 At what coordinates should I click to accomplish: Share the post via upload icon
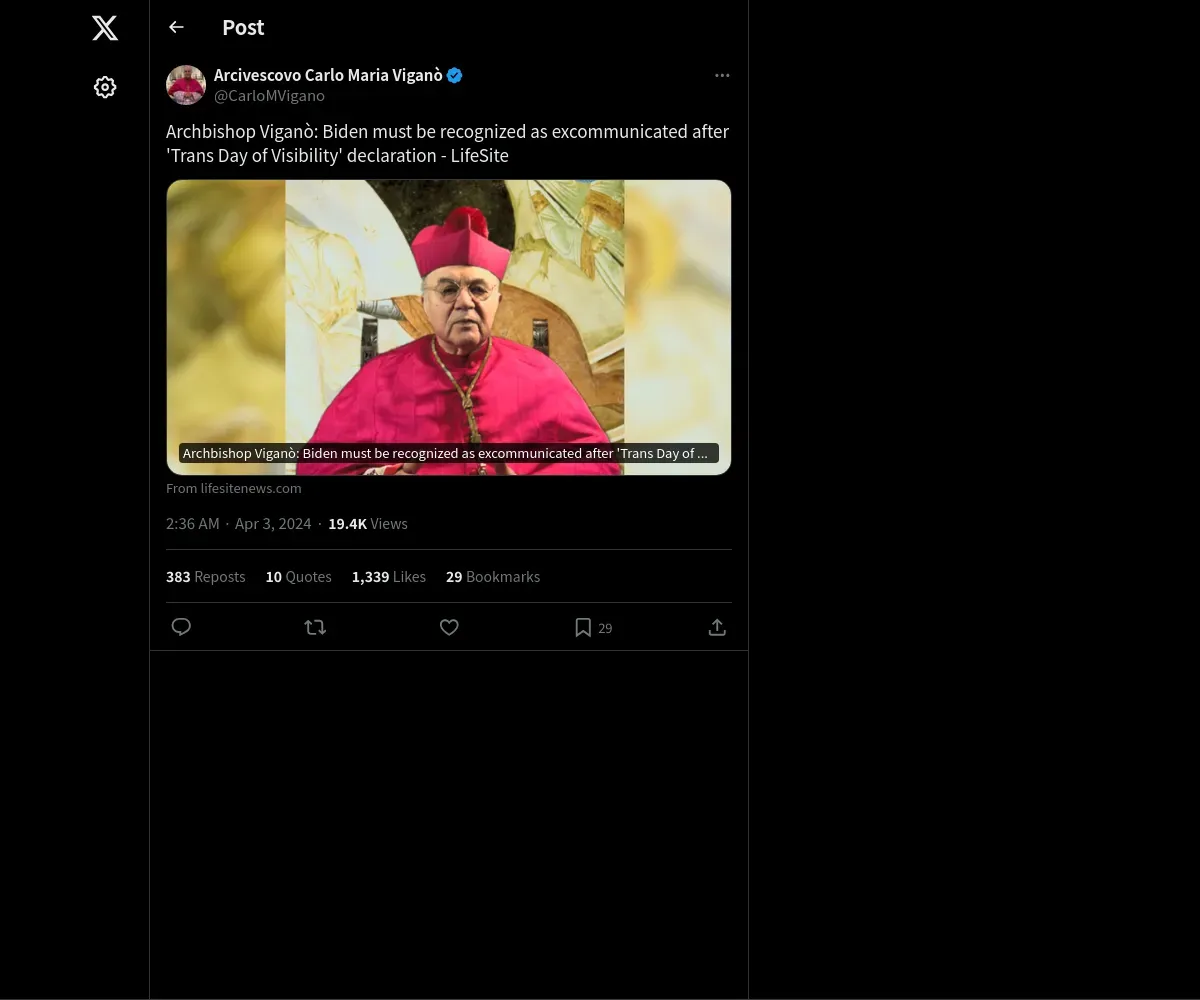(717, 627)
